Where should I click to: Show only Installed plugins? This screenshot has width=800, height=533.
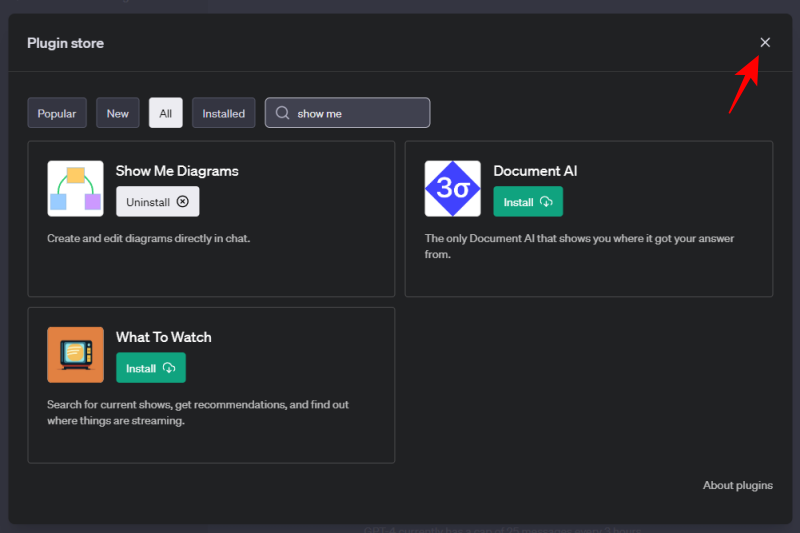pyautogui.click(x=223, y=113)
